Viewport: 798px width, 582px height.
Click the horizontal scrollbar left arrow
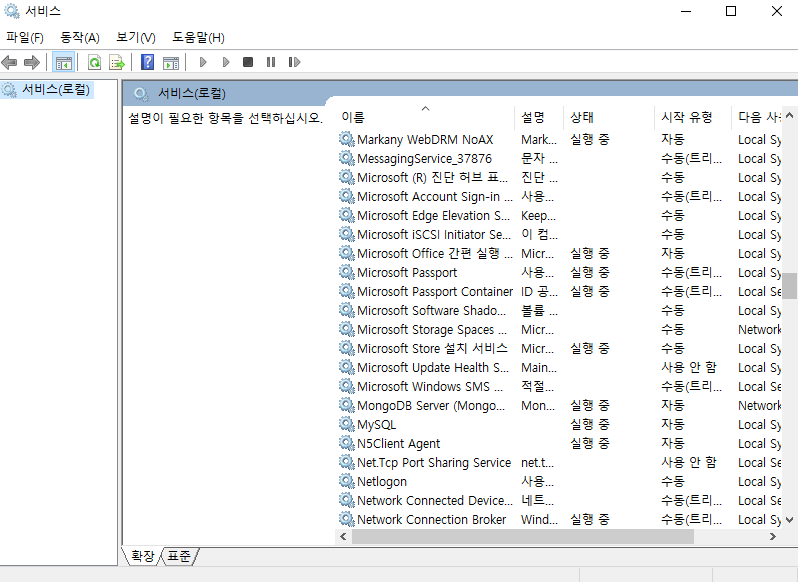pos(343,536)
